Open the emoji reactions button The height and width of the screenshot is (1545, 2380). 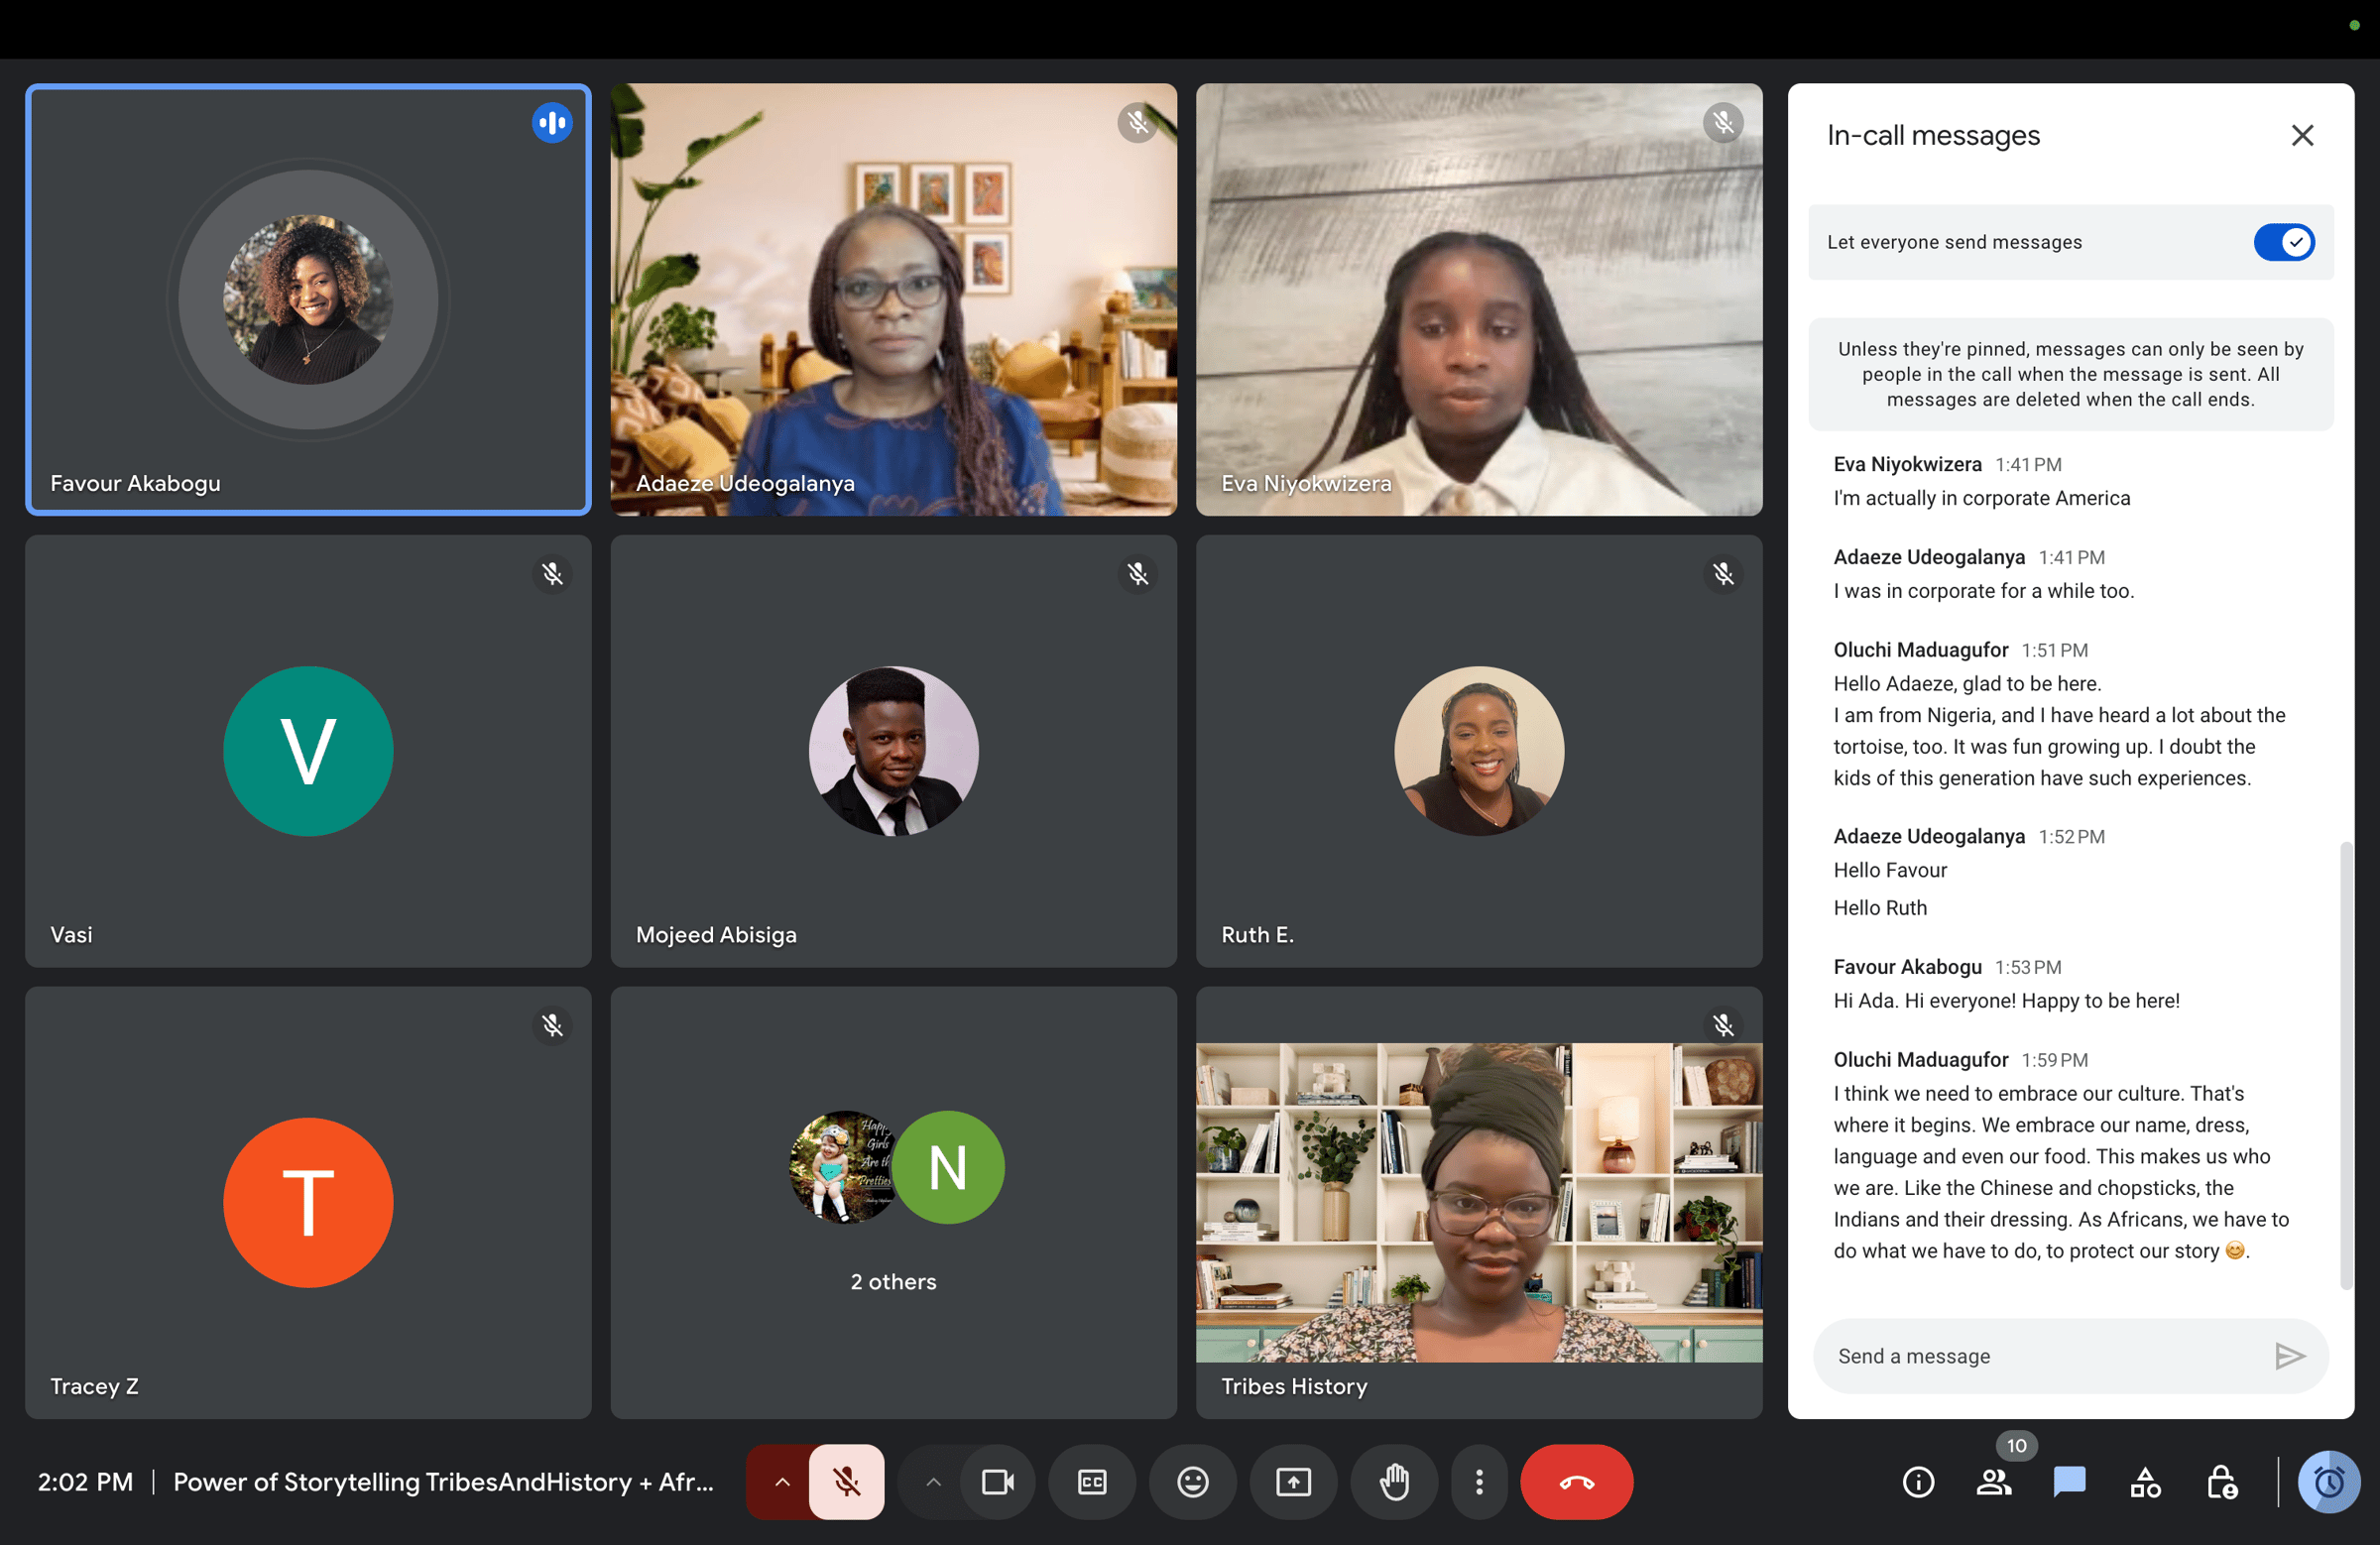pos(1192,1481)
